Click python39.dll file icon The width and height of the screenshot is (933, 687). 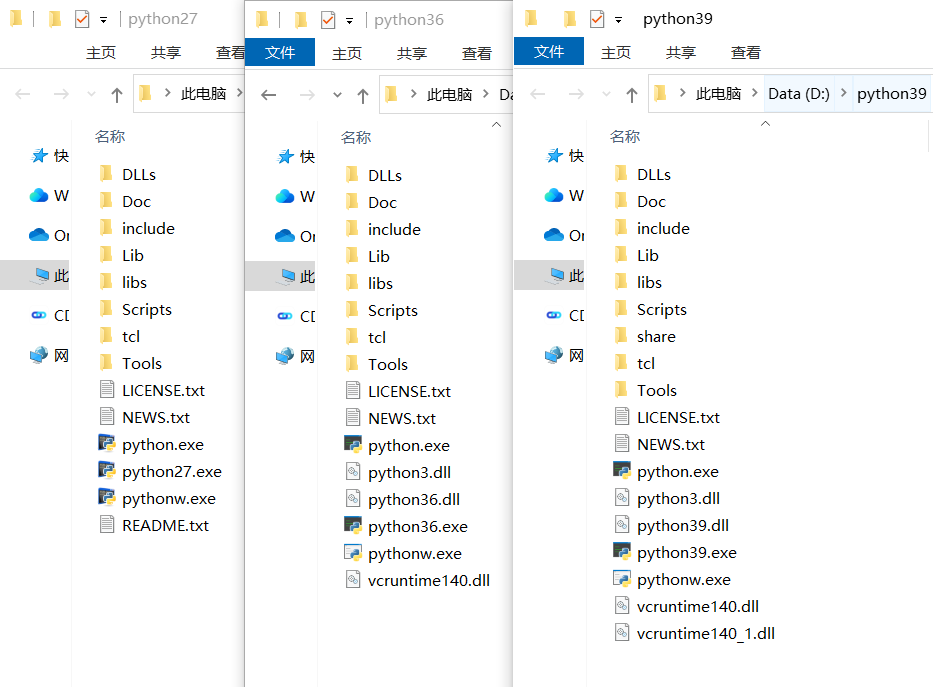(622, 525)
